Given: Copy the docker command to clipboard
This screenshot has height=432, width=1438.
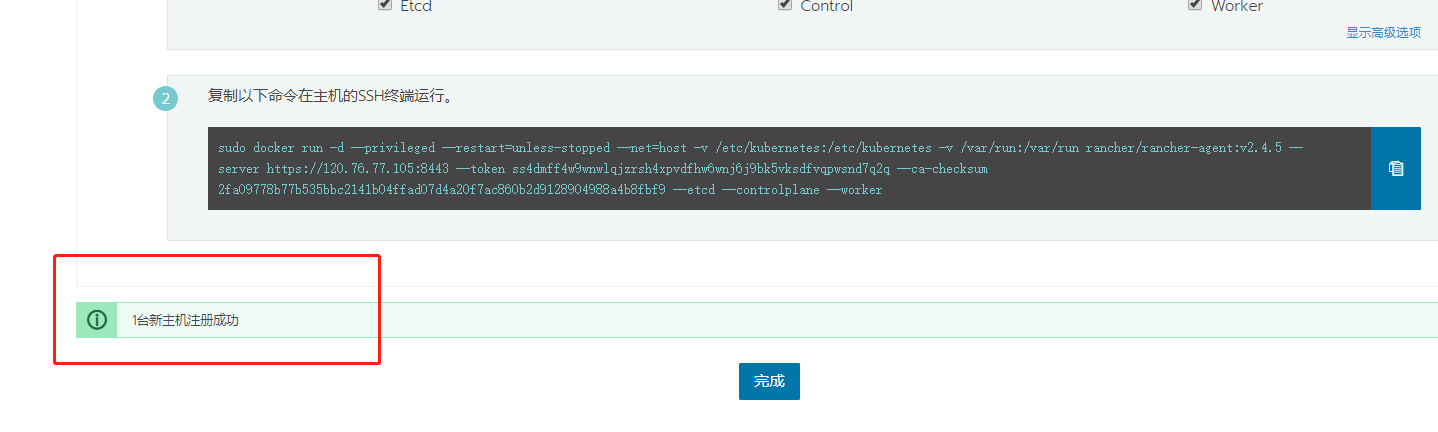Looking at the screenshot, I should (1396, 168).
